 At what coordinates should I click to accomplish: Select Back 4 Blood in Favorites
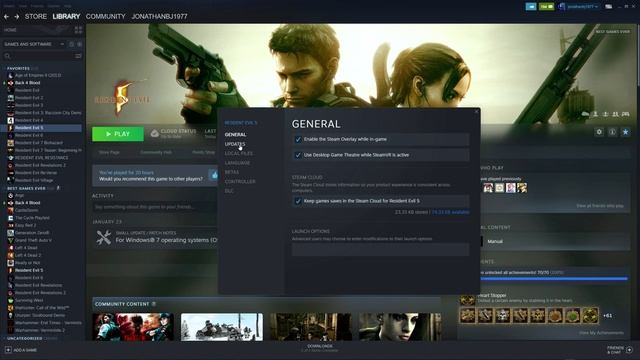click(27, 83)
